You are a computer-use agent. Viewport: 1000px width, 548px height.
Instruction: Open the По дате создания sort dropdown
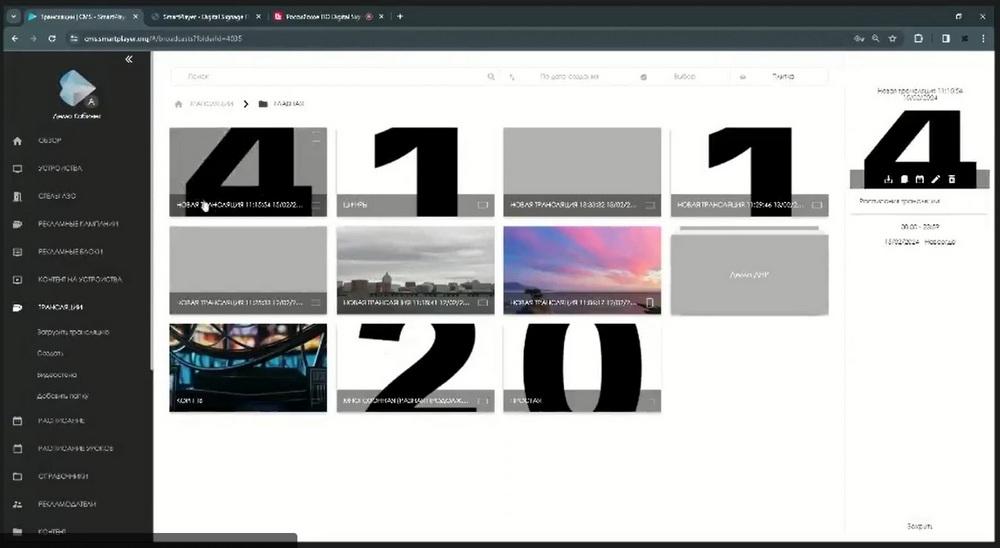(x=568, y=77)
